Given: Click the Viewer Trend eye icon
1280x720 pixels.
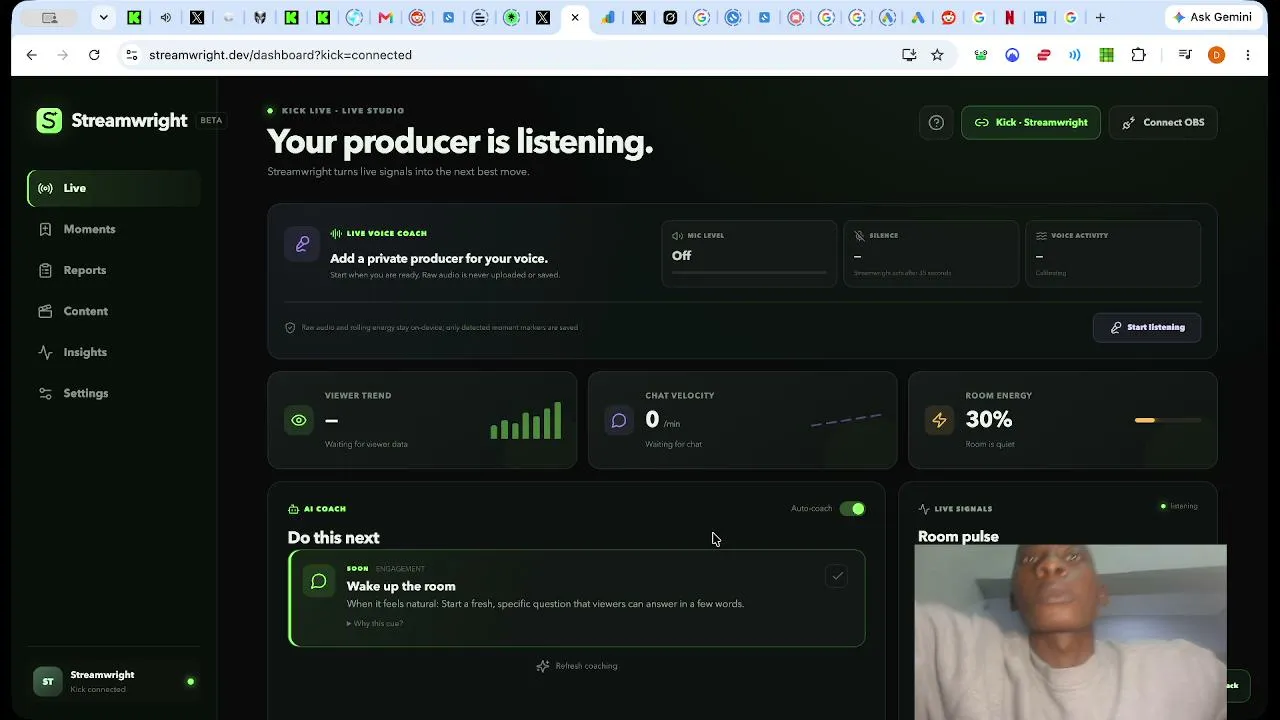Looking at the screenshot, I should (x=299, y=420).
